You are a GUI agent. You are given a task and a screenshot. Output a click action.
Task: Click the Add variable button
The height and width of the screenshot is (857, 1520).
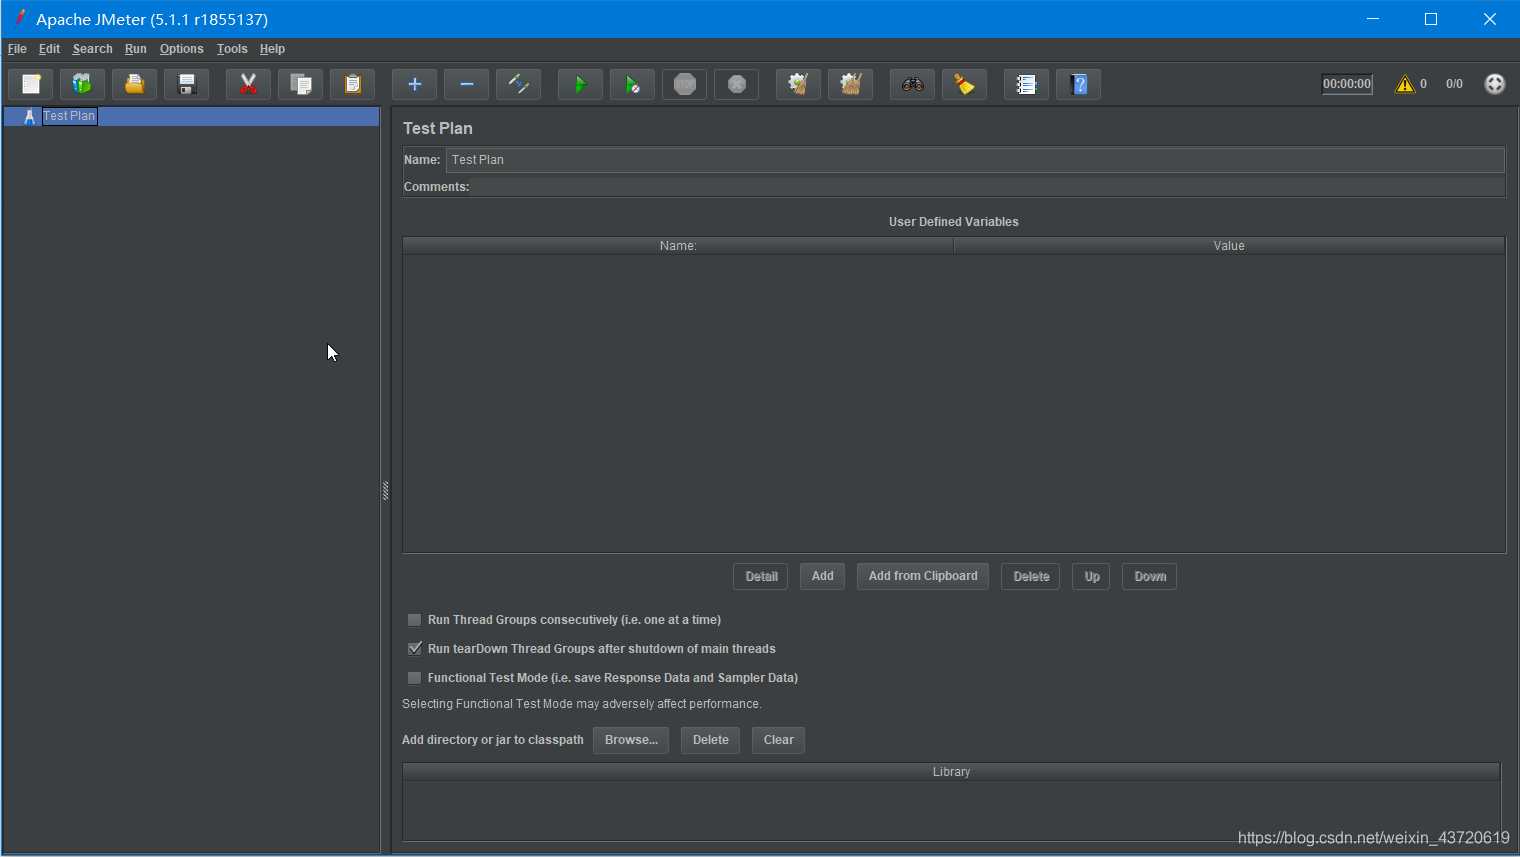click(x=822, y=576)
